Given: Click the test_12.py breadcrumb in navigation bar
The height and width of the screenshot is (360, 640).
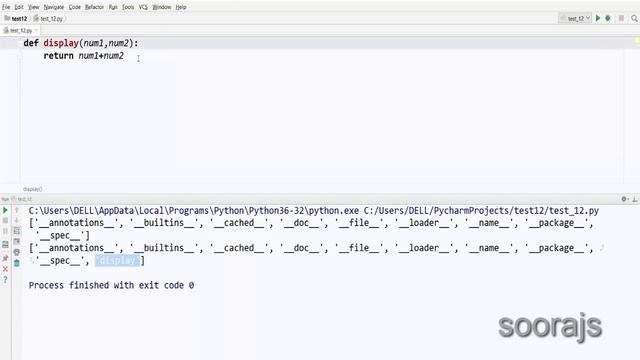Looking at the screenshot, I should pos(49,18).
